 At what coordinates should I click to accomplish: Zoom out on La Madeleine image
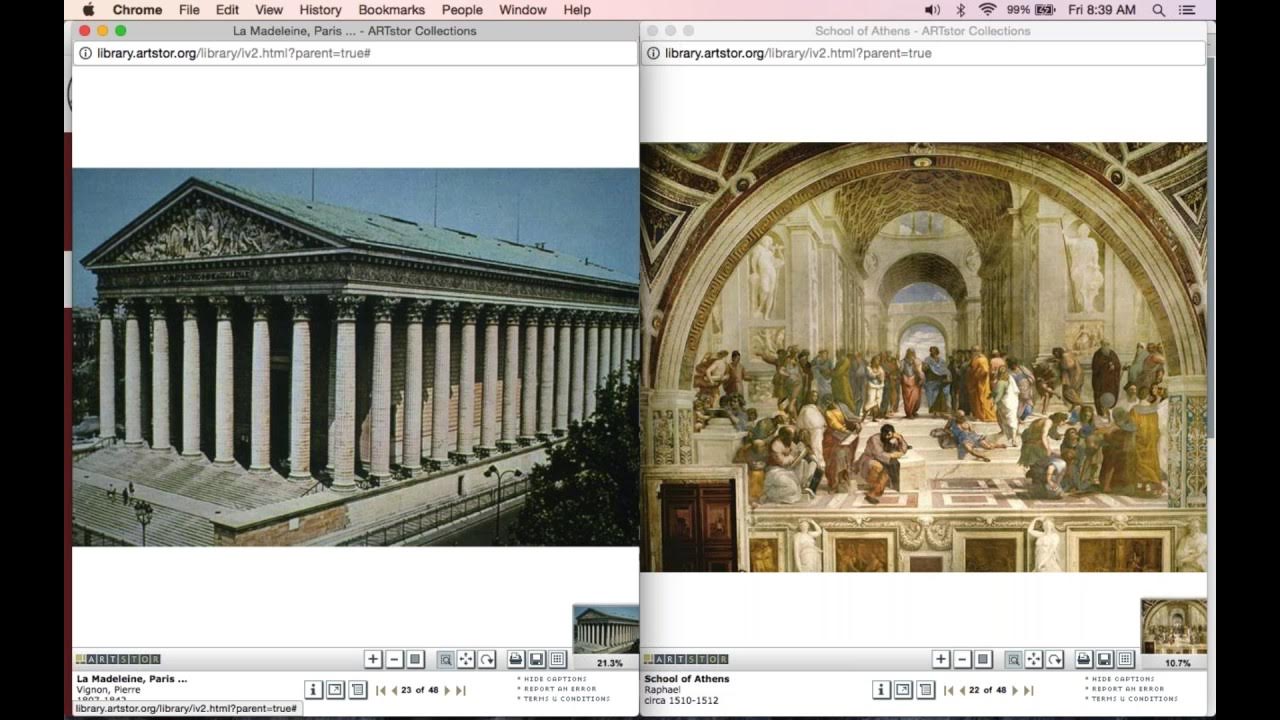[394, 659]
